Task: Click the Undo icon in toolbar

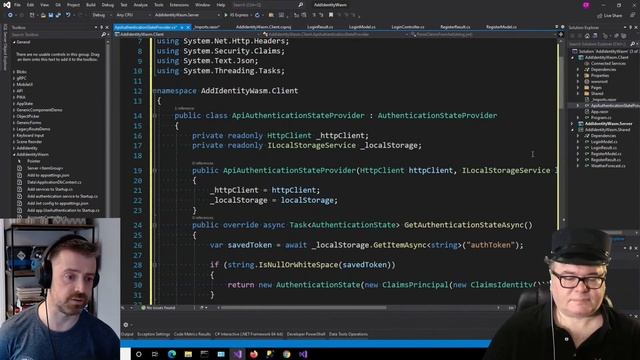Action: (x=68, y=15)
